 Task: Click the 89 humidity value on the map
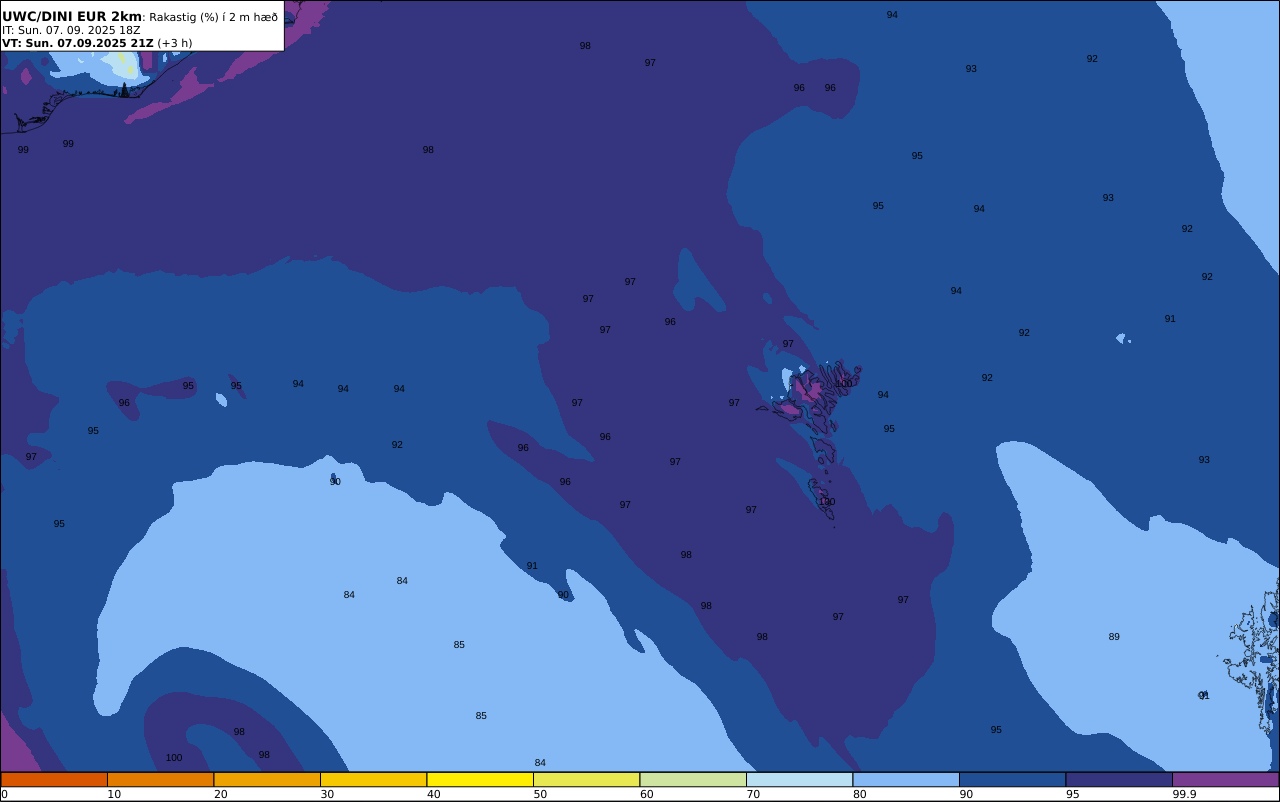[x=1114, y=637]
